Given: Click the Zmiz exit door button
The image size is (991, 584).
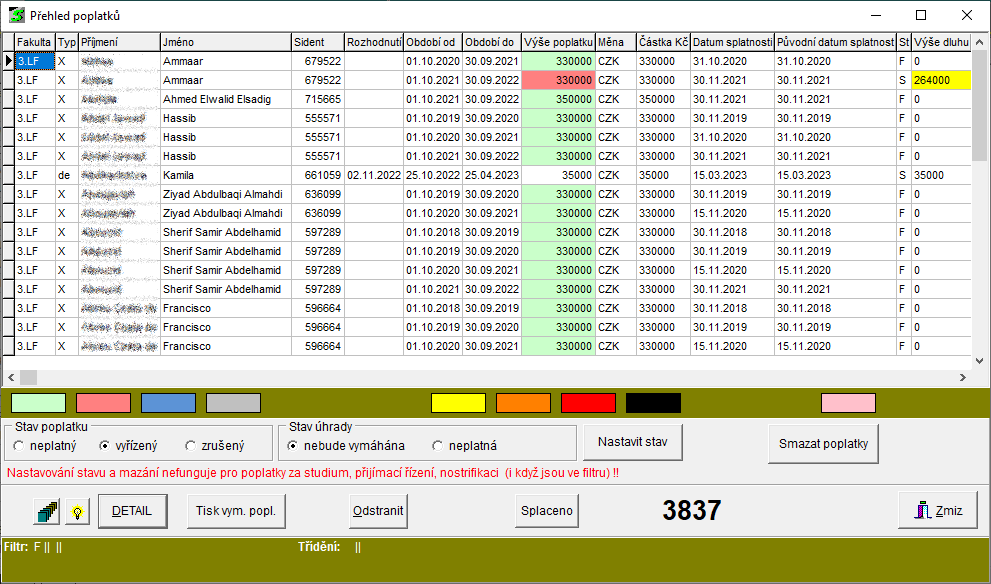Looking at the screenshot, I should [x=936, y=510].
